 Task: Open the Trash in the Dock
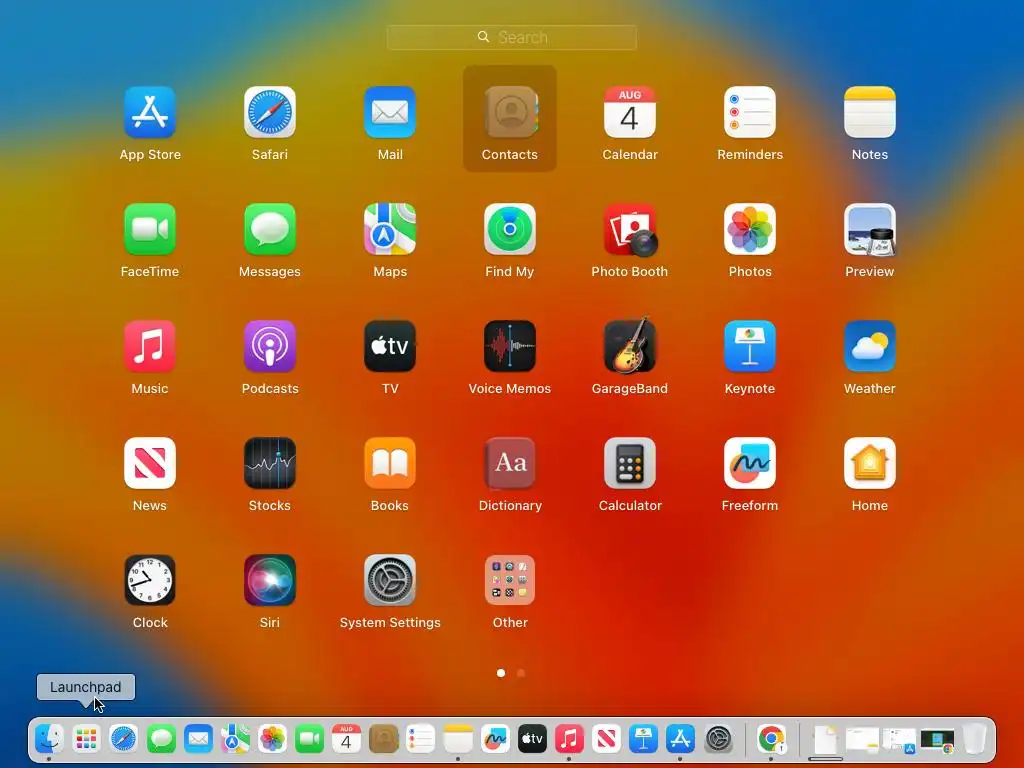(x=974, y=739)
